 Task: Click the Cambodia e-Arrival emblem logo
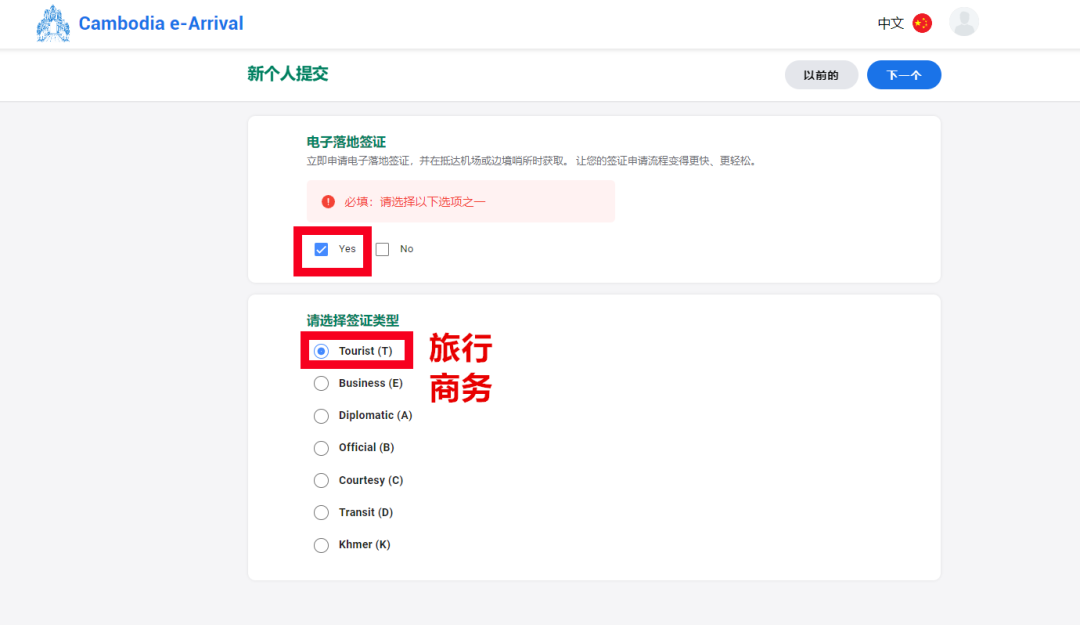53,24
